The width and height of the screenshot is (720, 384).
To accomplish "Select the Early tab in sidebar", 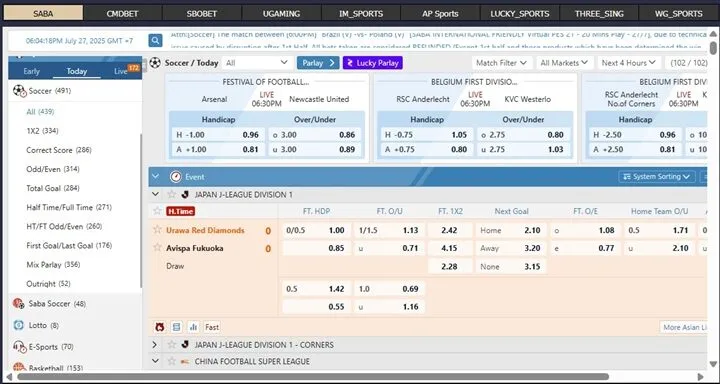I will click(31, 71).
